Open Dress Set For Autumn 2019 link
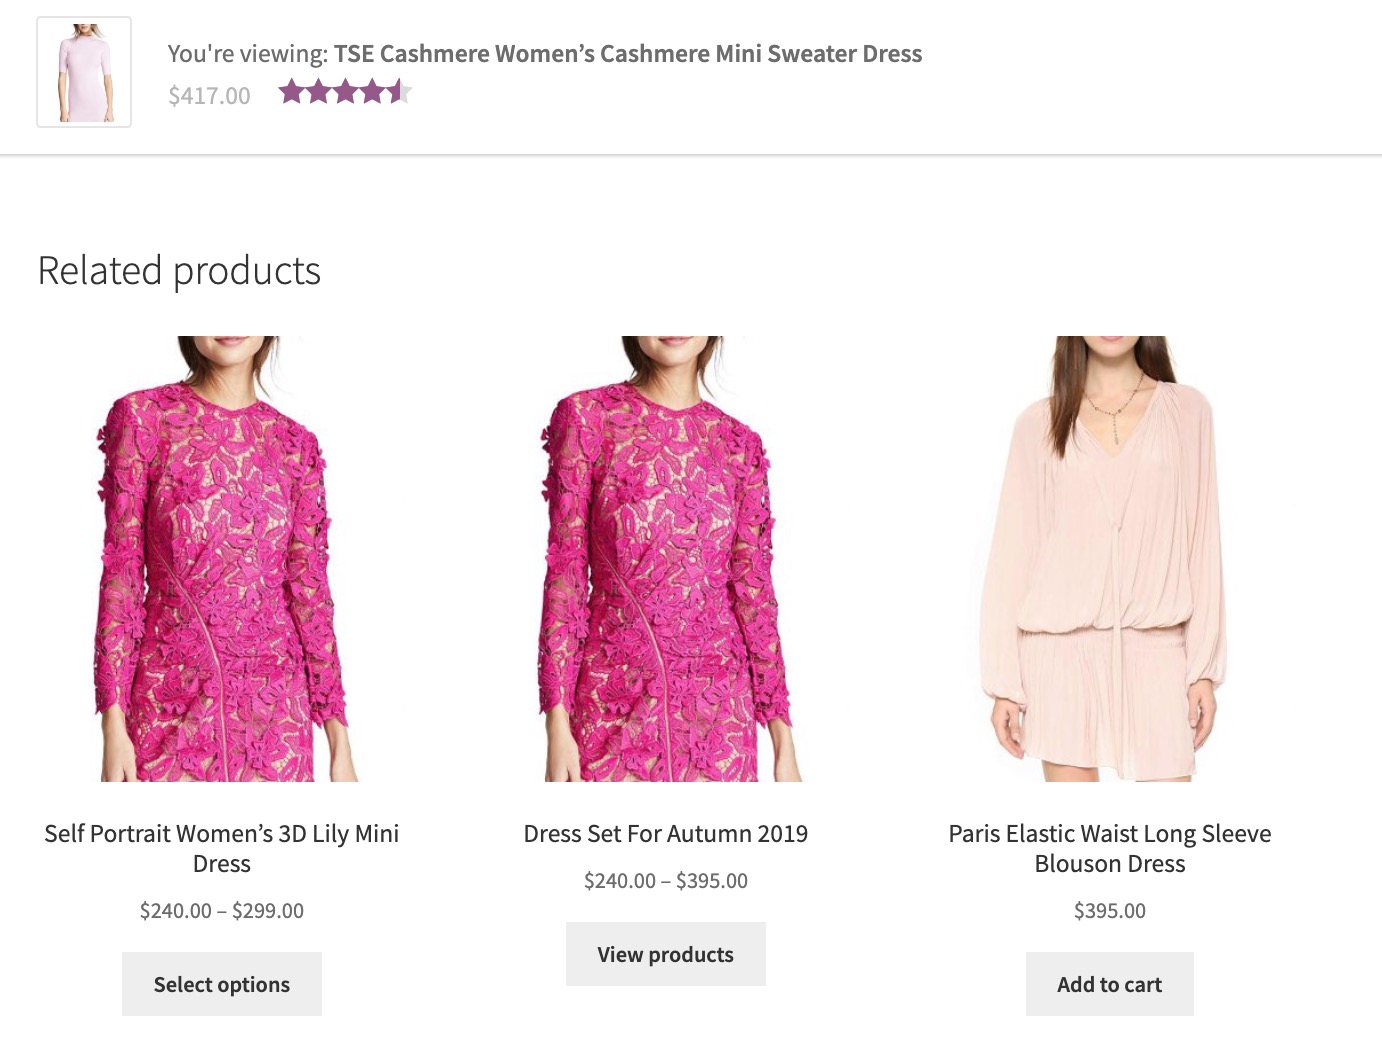This screenshot has width=1382, height=1038. coord(666,834)
